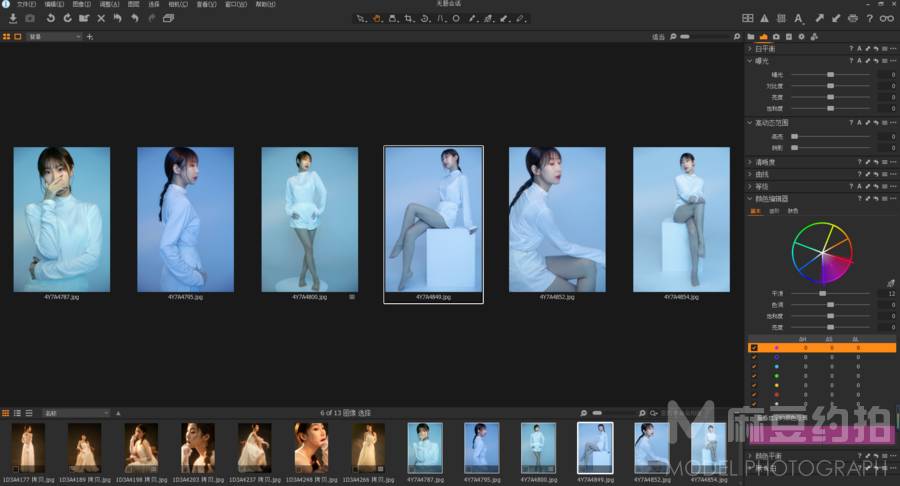Select the pointer cursor tool

pyautogui.click(x=360, y=18)
